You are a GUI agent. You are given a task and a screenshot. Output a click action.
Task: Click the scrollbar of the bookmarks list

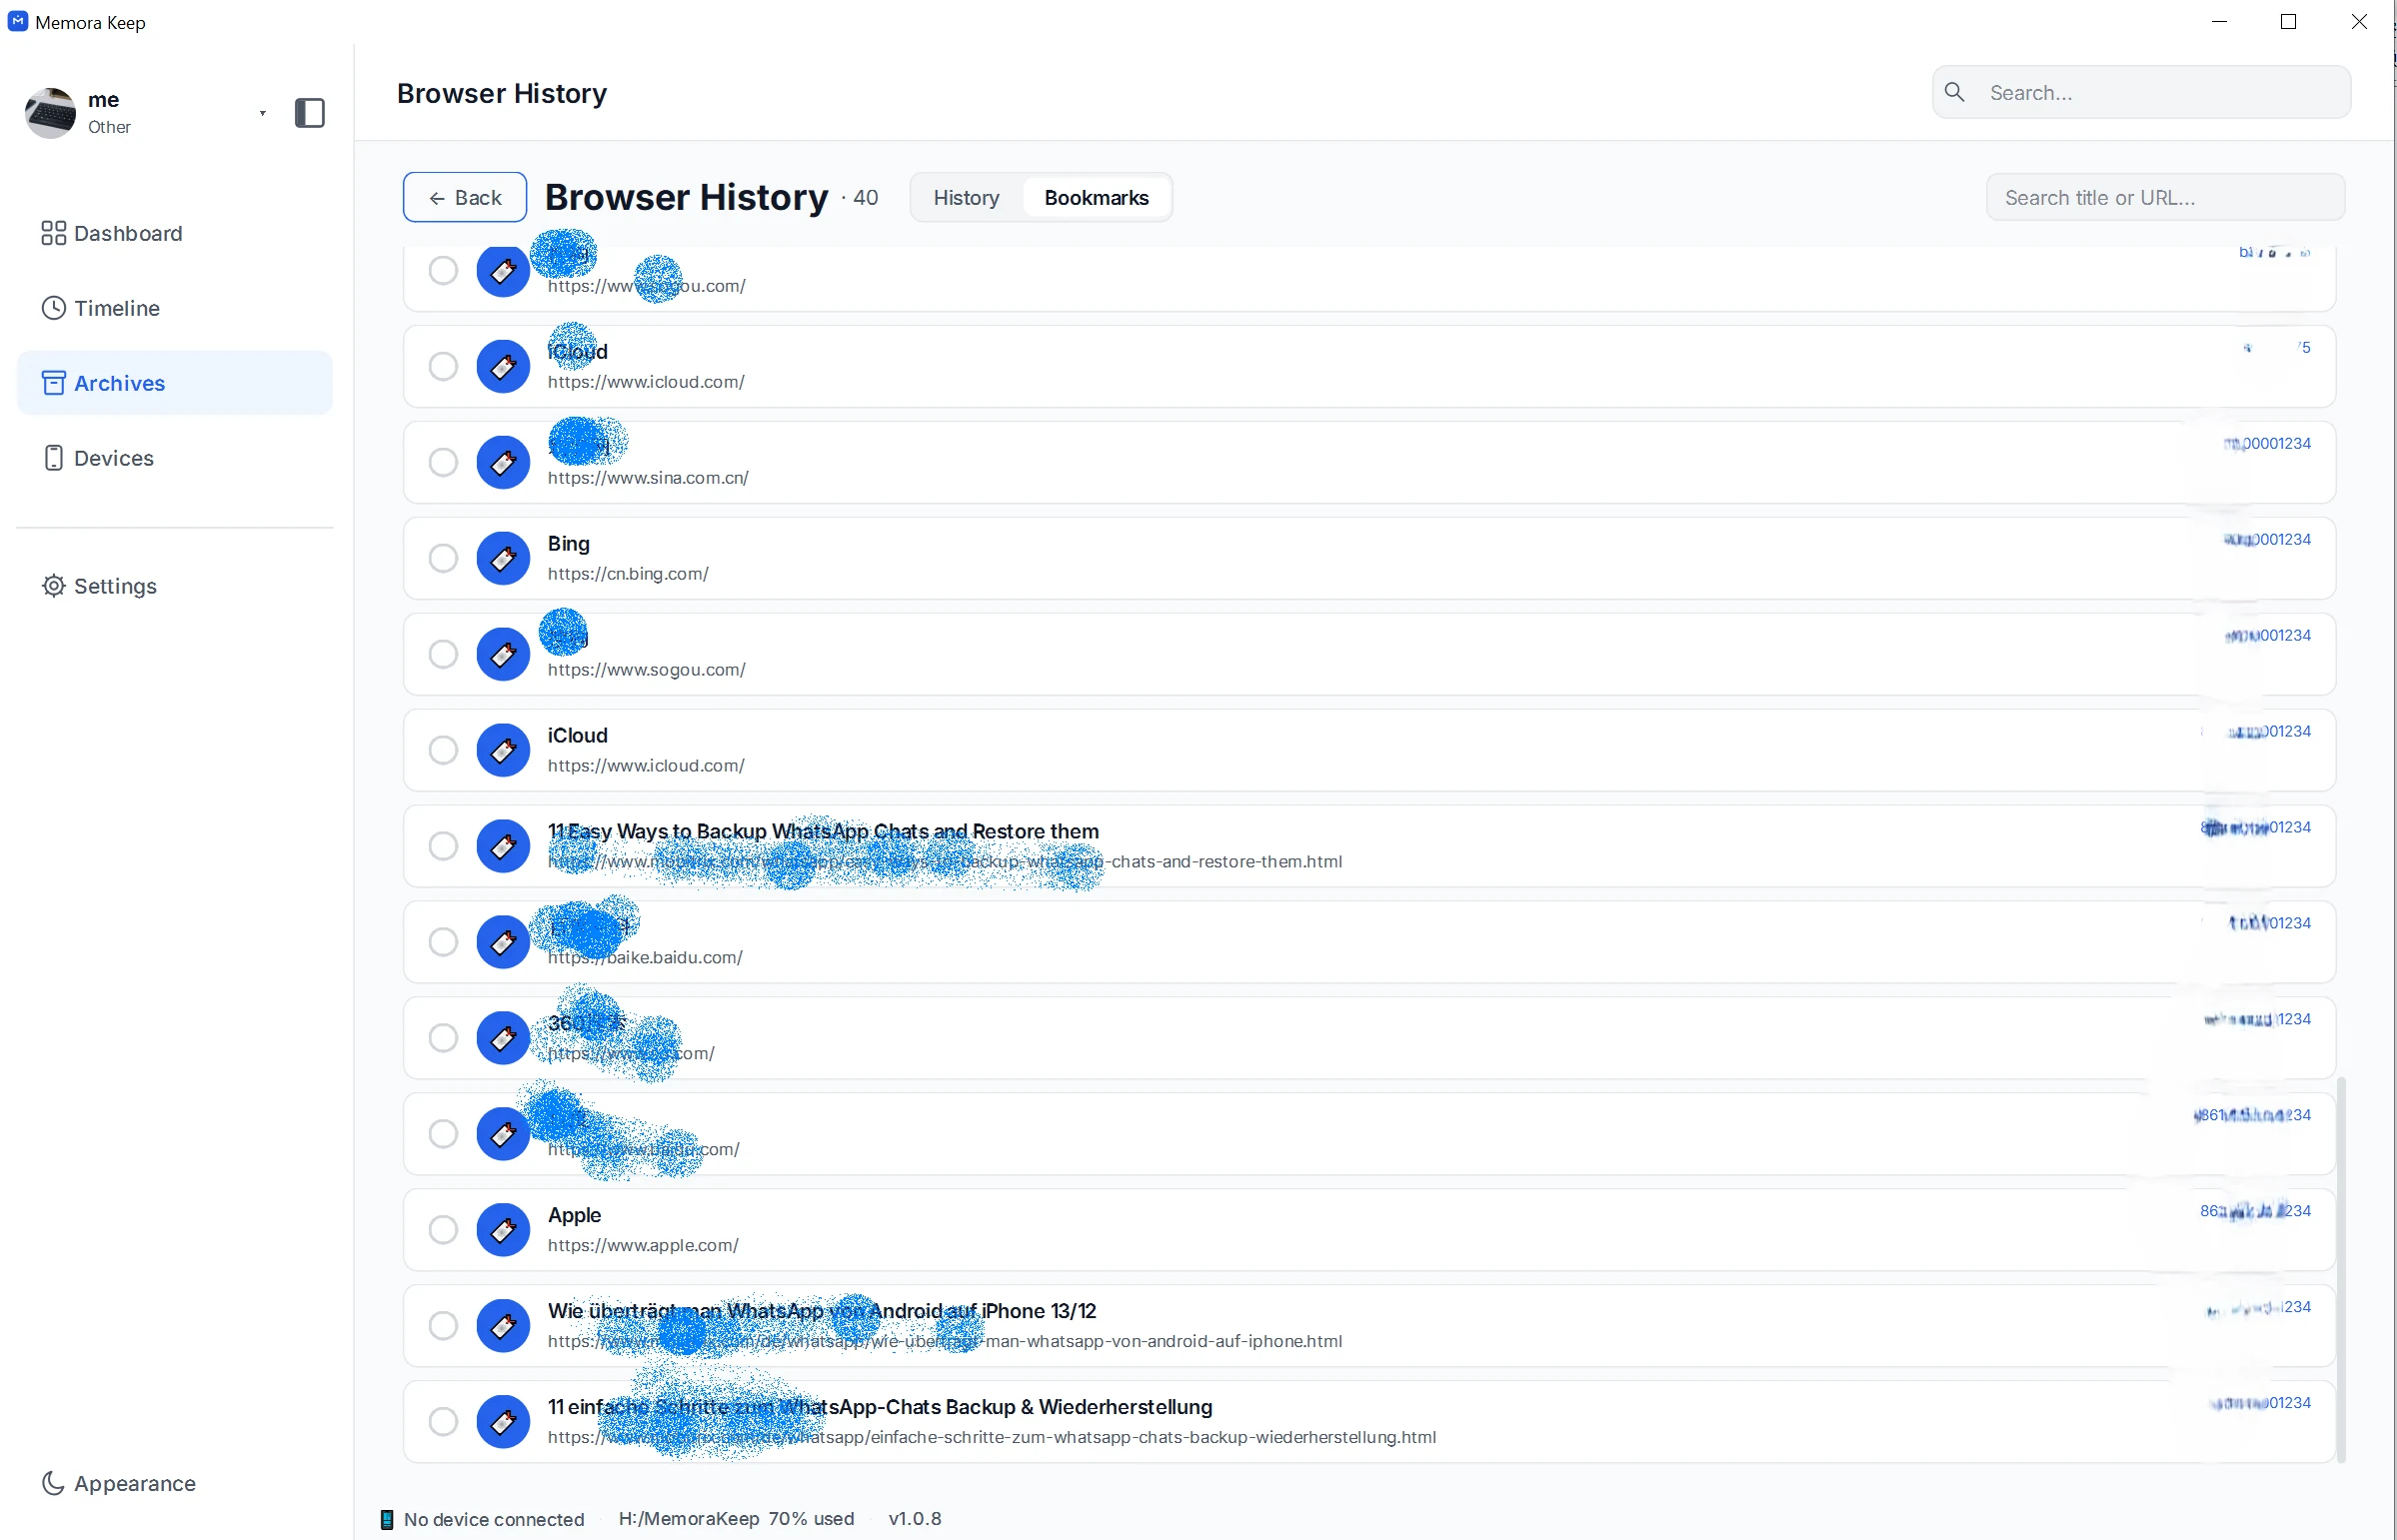click(x=2340, y=1270)
